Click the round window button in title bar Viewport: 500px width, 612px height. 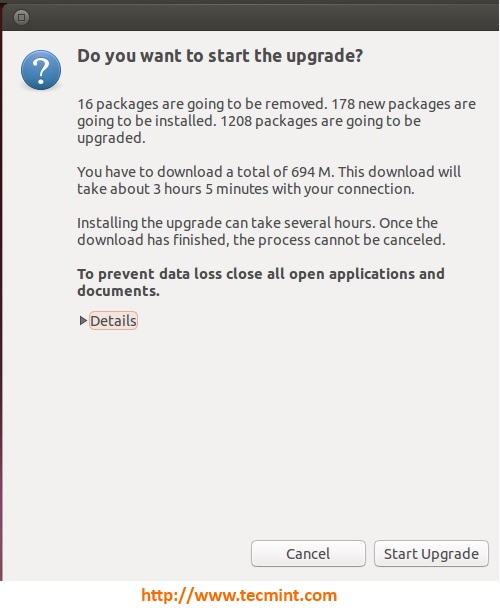[21, 17]
